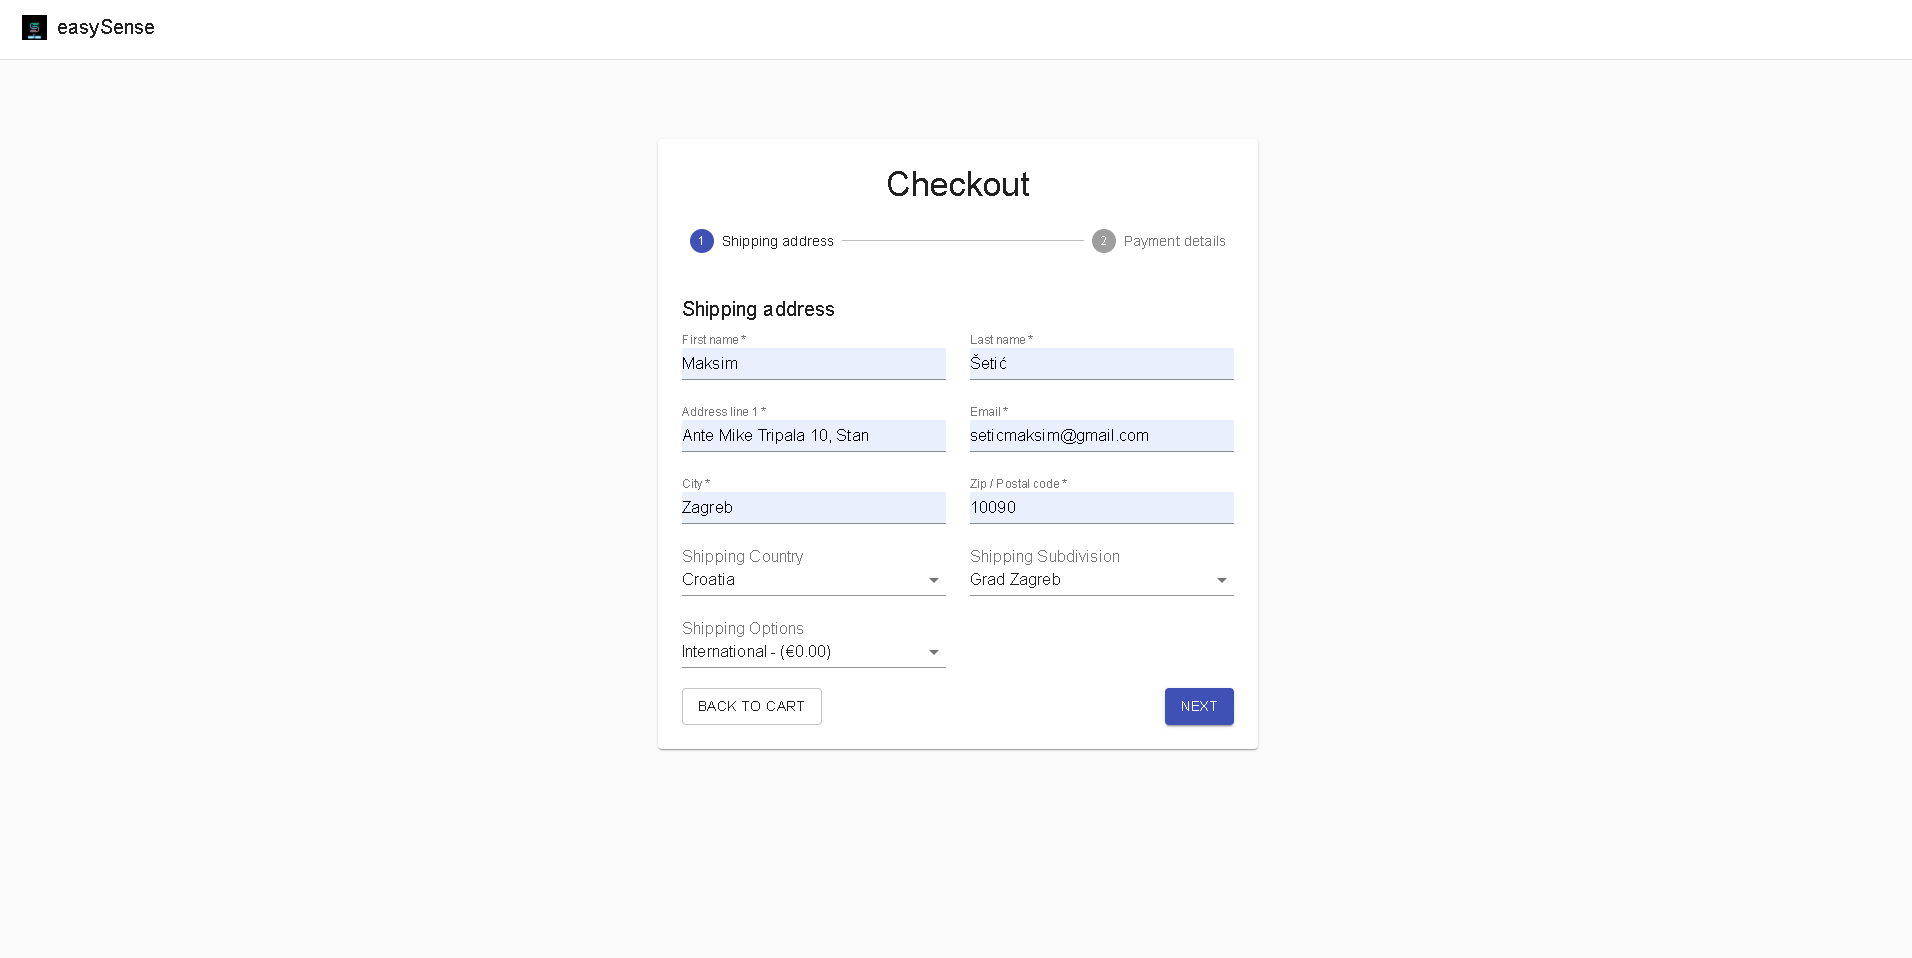Click the Shipping address step label
Image resolution: width=1912 pixels, height=958 pixels.
tap(777, 241)
